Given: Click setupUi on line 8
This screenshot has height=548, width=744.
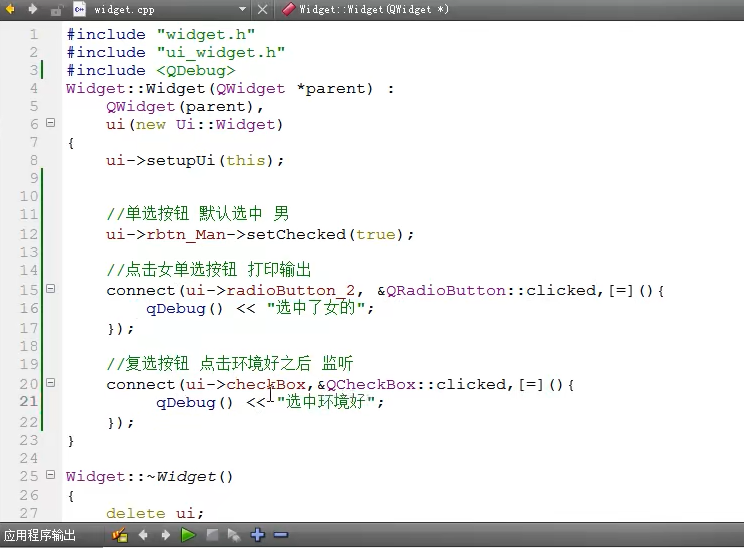Looking at the screenshot, I should 181,161.
